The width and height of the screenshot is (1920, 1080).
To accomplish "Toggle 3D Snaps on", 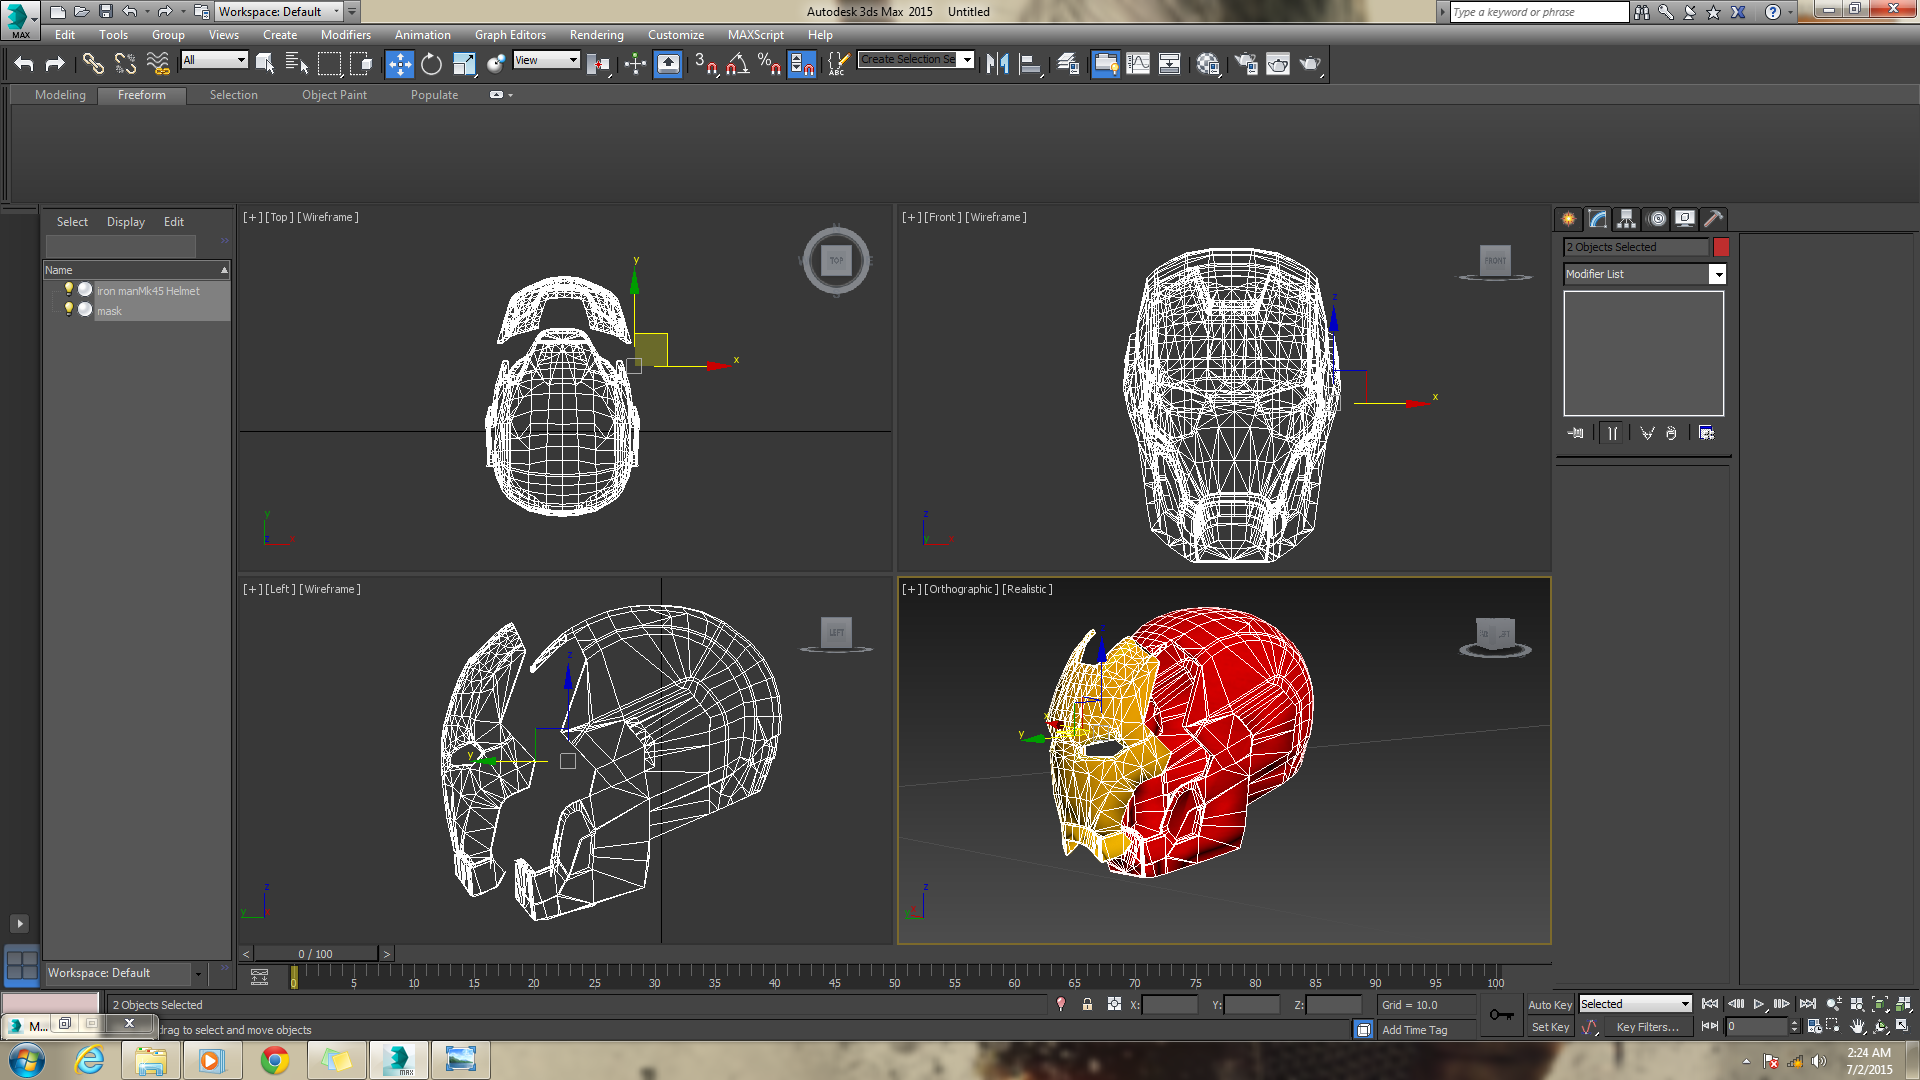I will (x=706, y=64).
